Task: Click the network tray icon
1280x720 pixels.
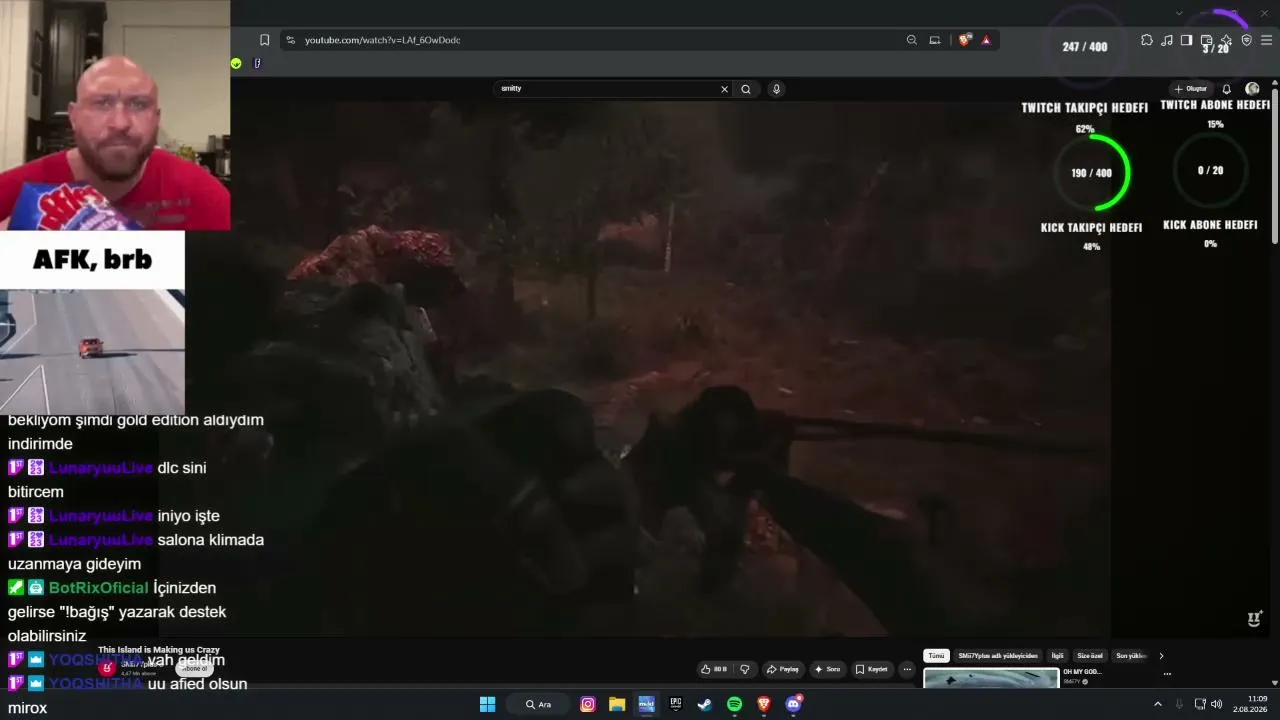Action: pos(1200,704)
